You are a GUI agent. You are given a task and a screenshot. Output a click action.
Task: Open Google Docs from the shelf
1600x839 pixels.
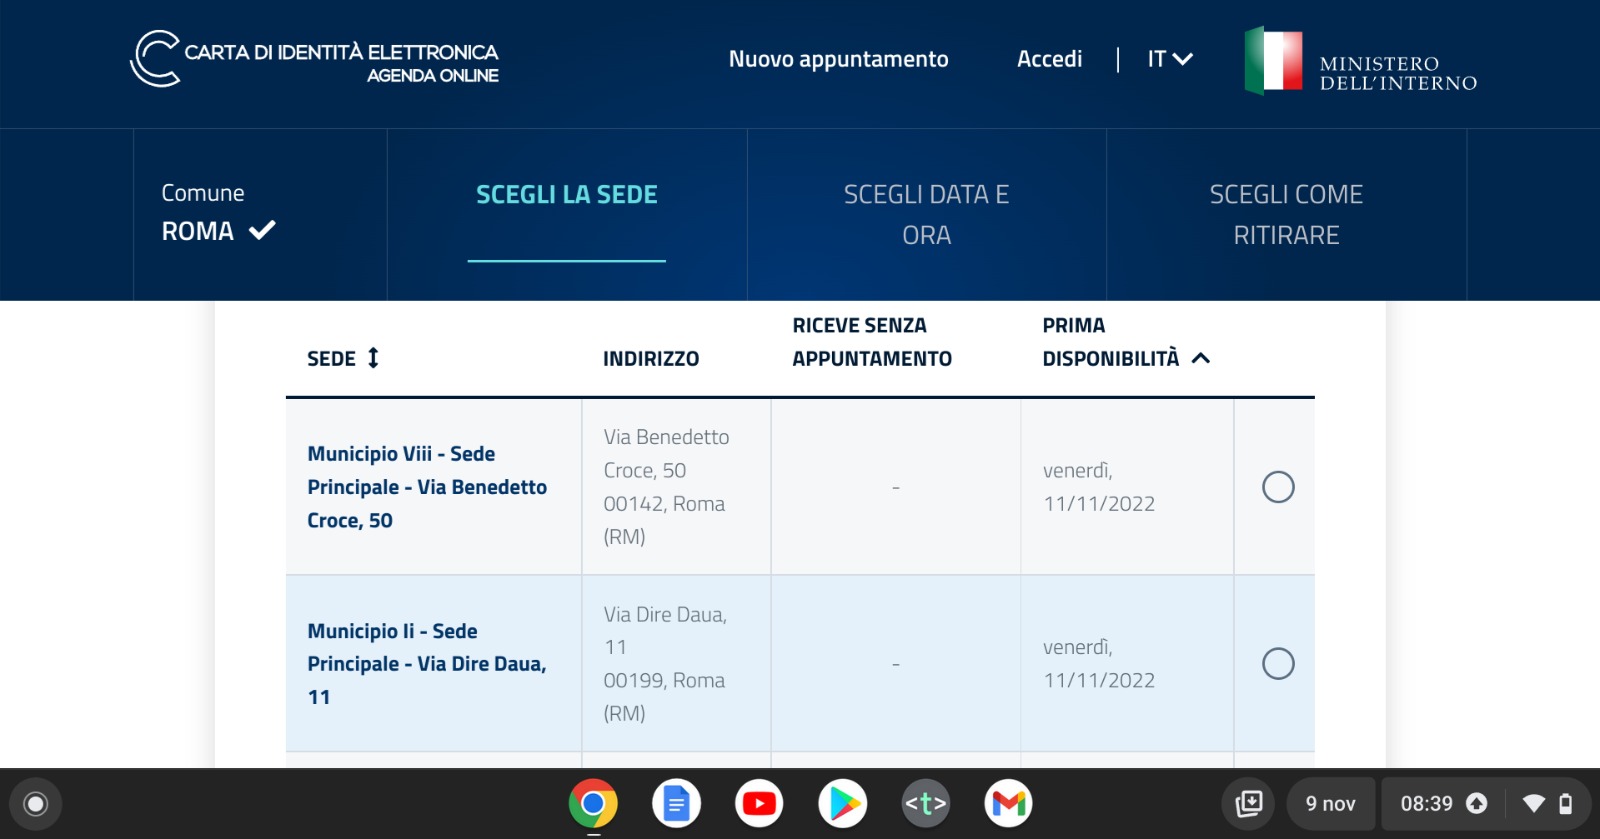click(677, 803)
